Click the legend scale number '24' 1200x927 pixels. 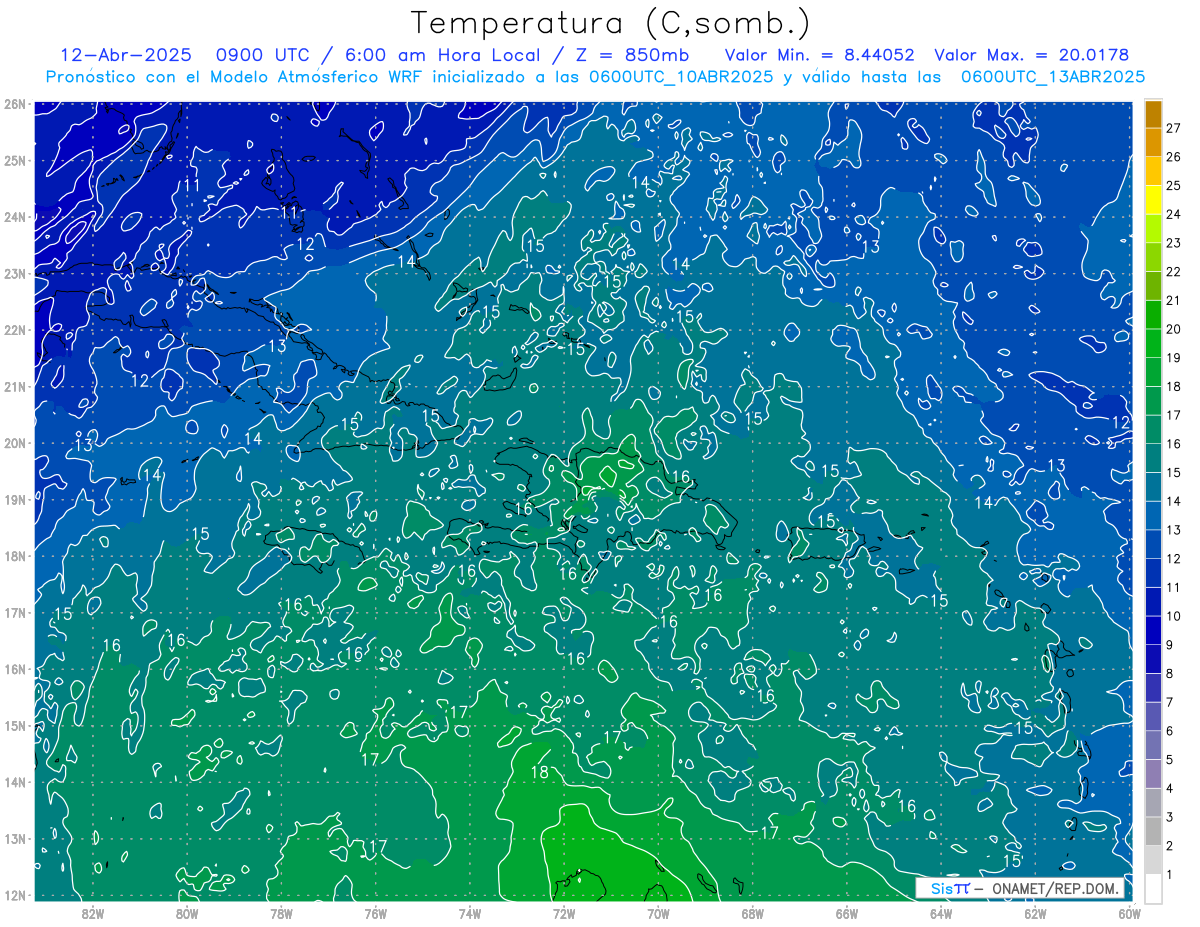pos(1175,214)
